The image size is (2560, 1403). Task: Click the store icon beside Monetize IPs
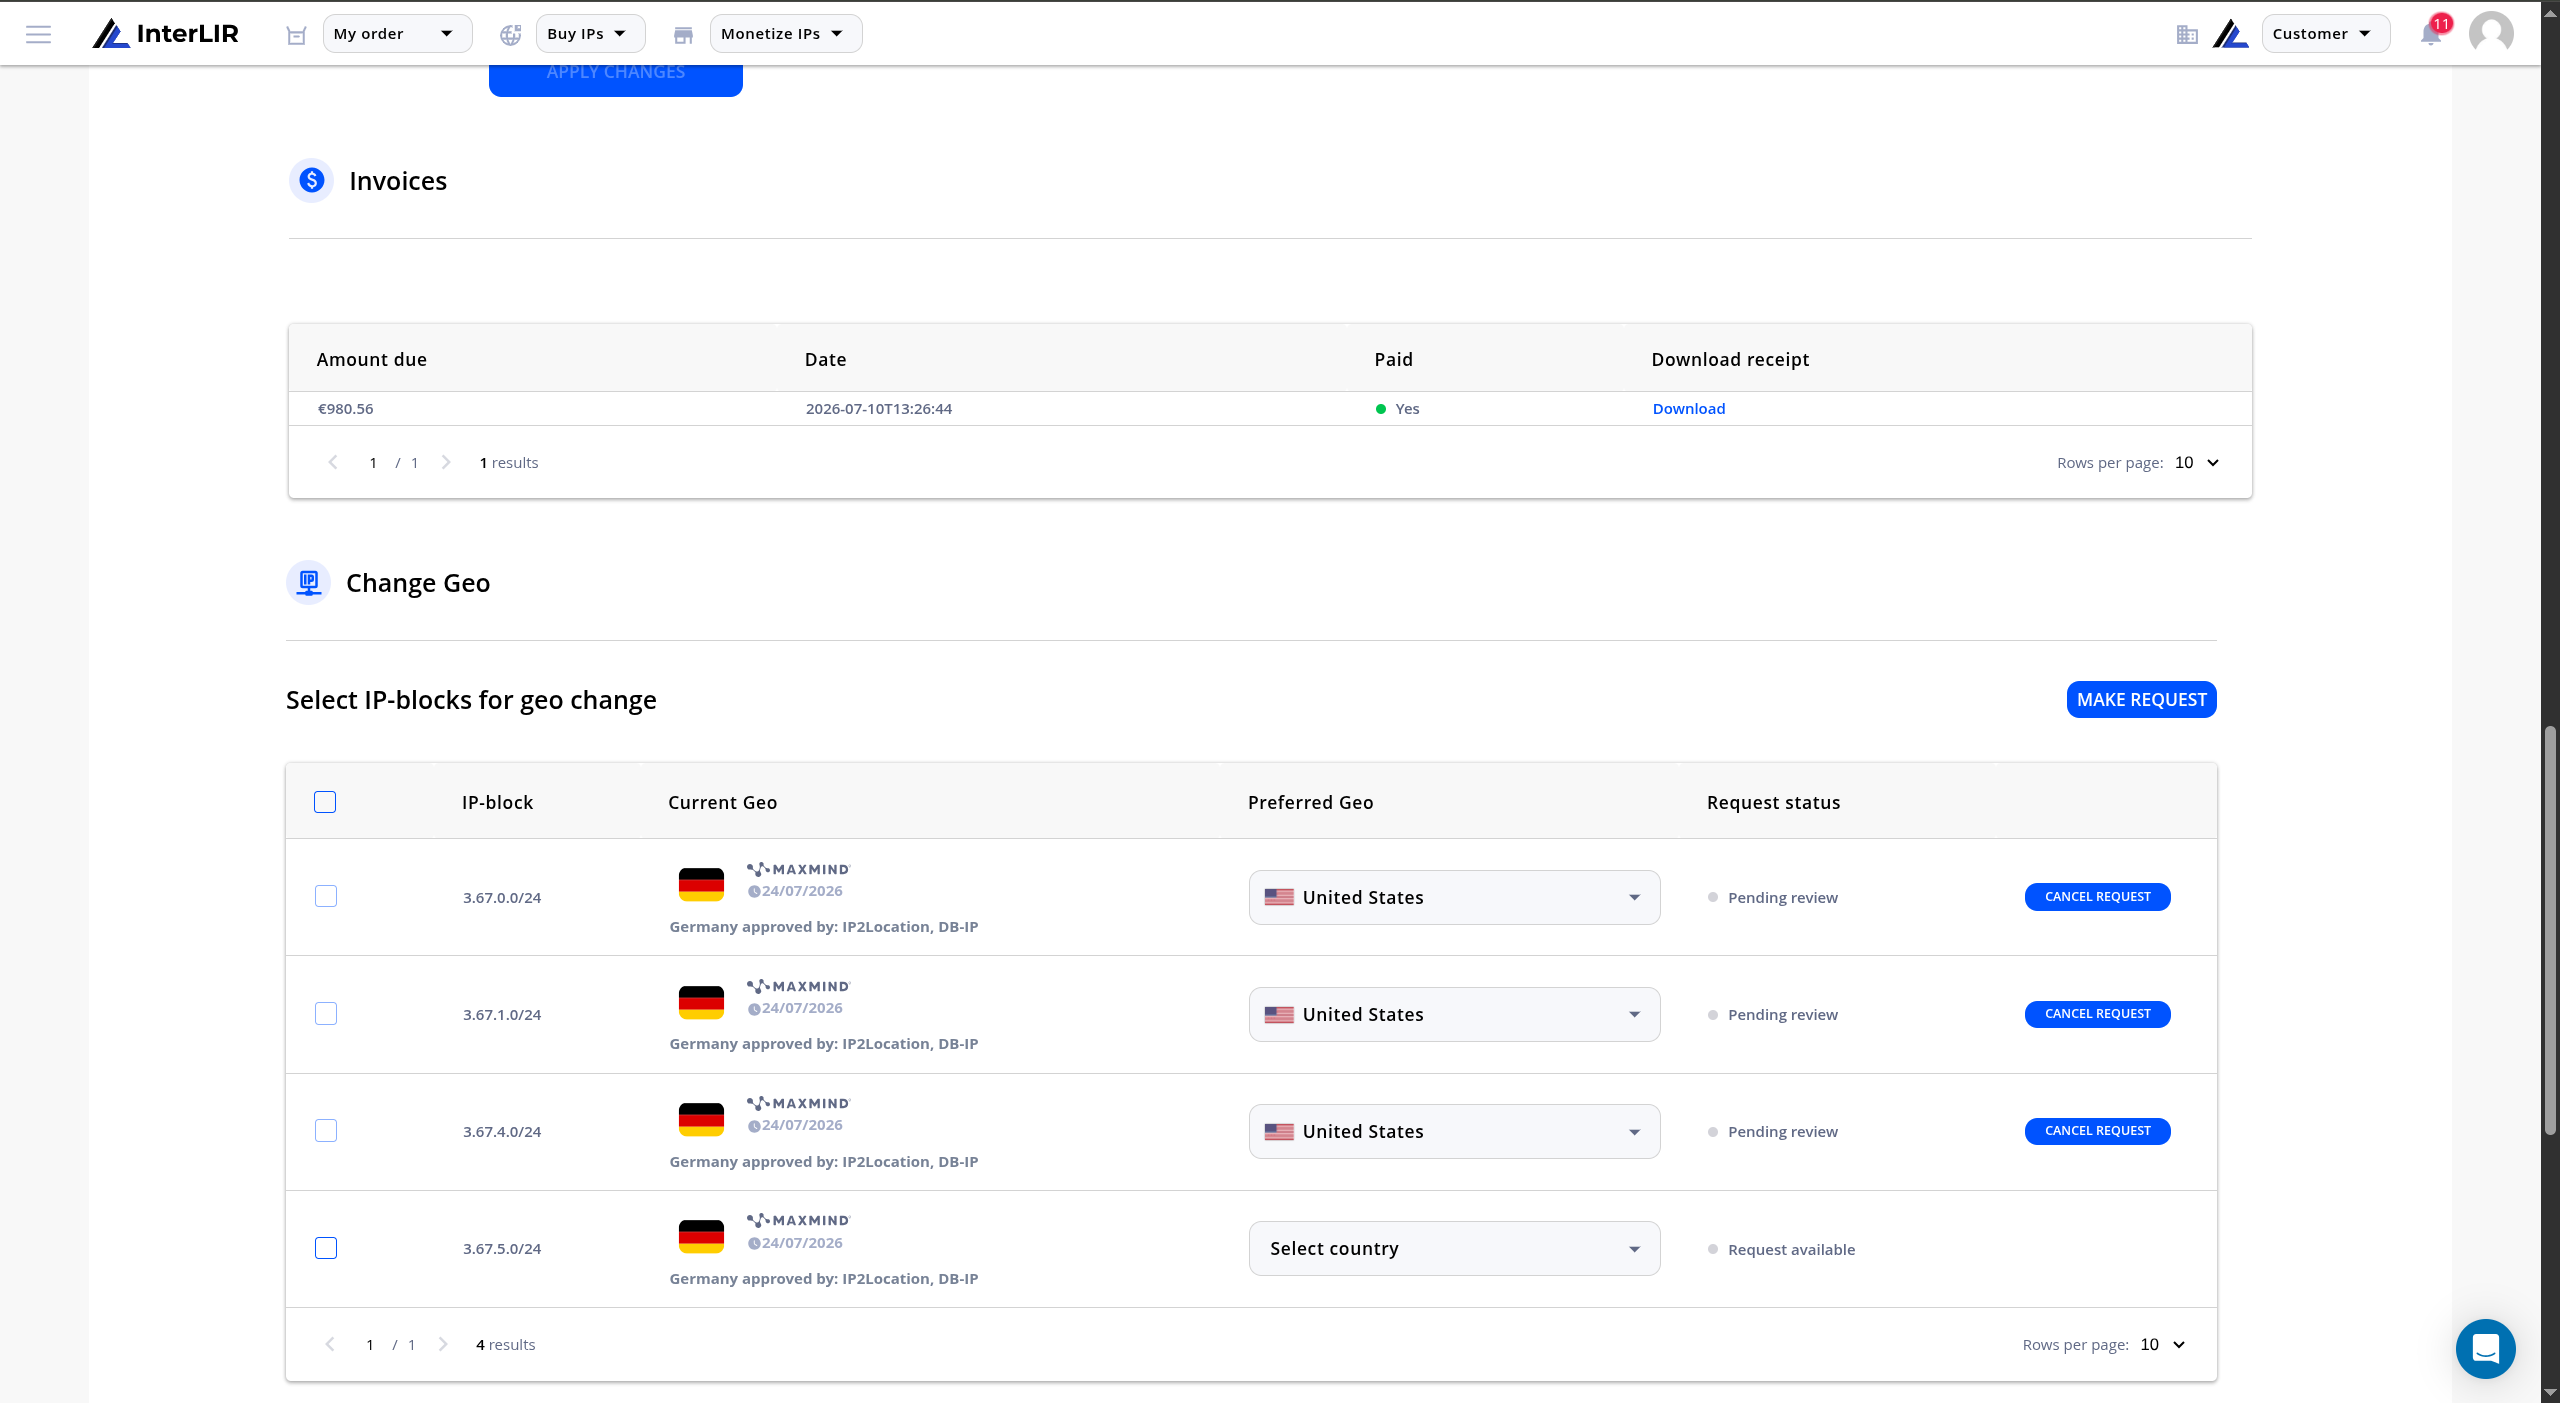pos(684,35)
